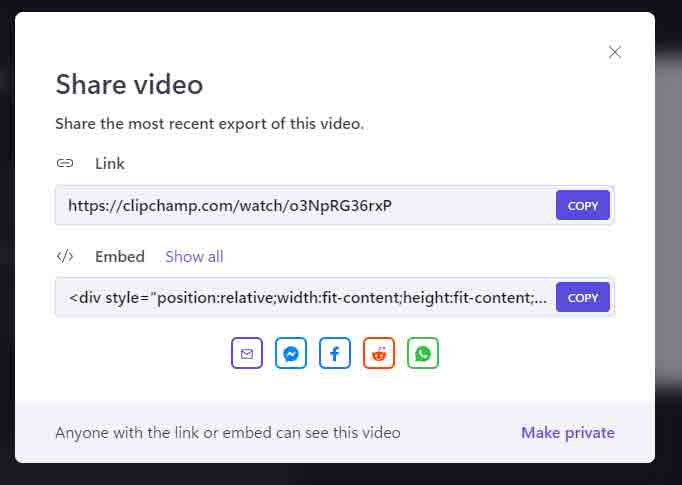Image resolution: width=682 pixels, height=485 pixels.
Task: Make the video private
Action: coord(568,433)
